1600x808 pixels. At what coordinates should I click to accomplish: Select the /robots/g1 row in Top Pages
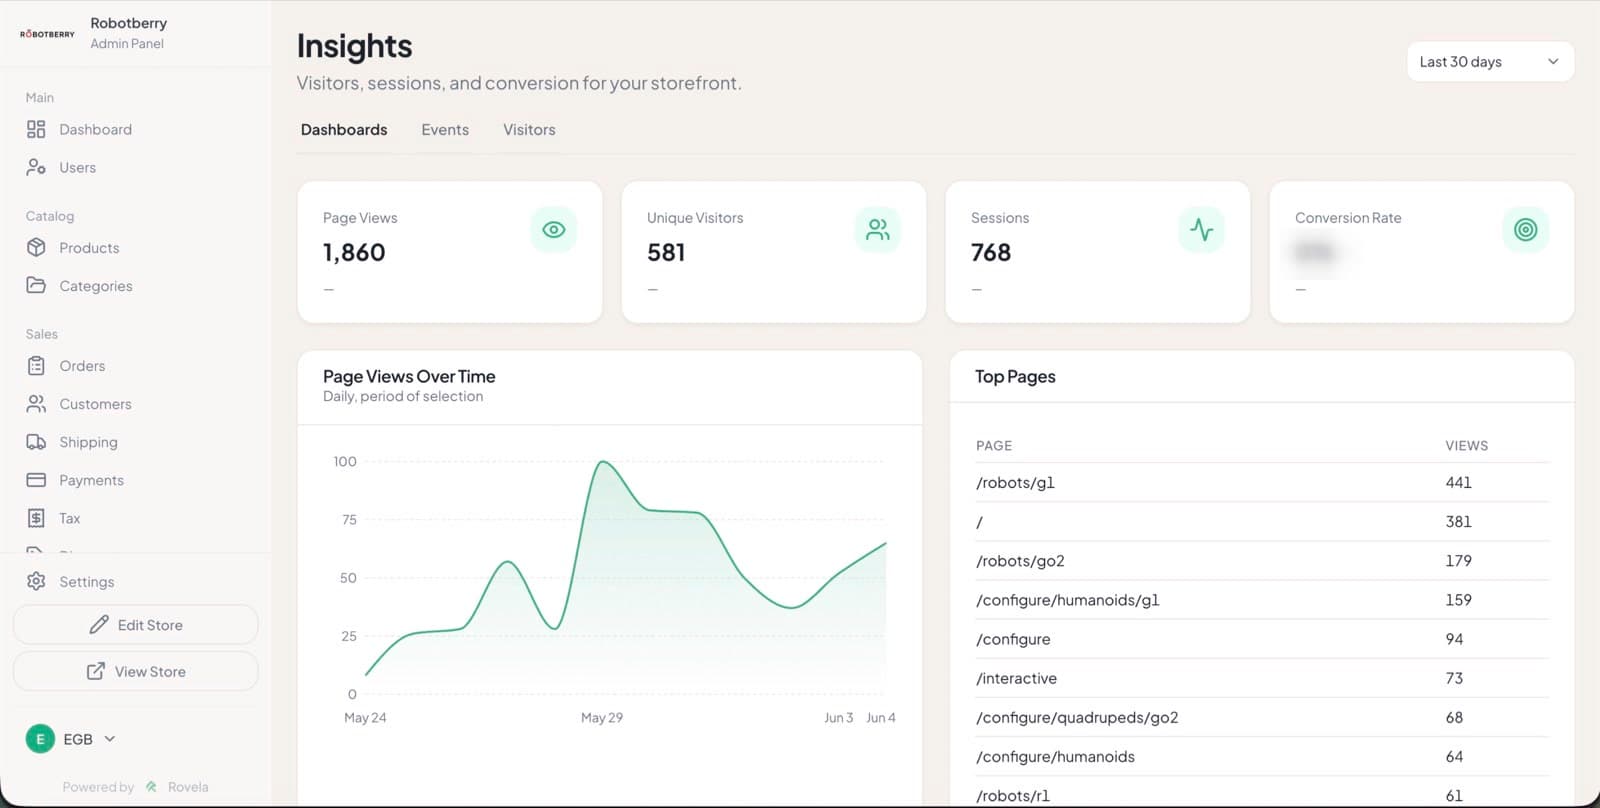(1262, 482)
